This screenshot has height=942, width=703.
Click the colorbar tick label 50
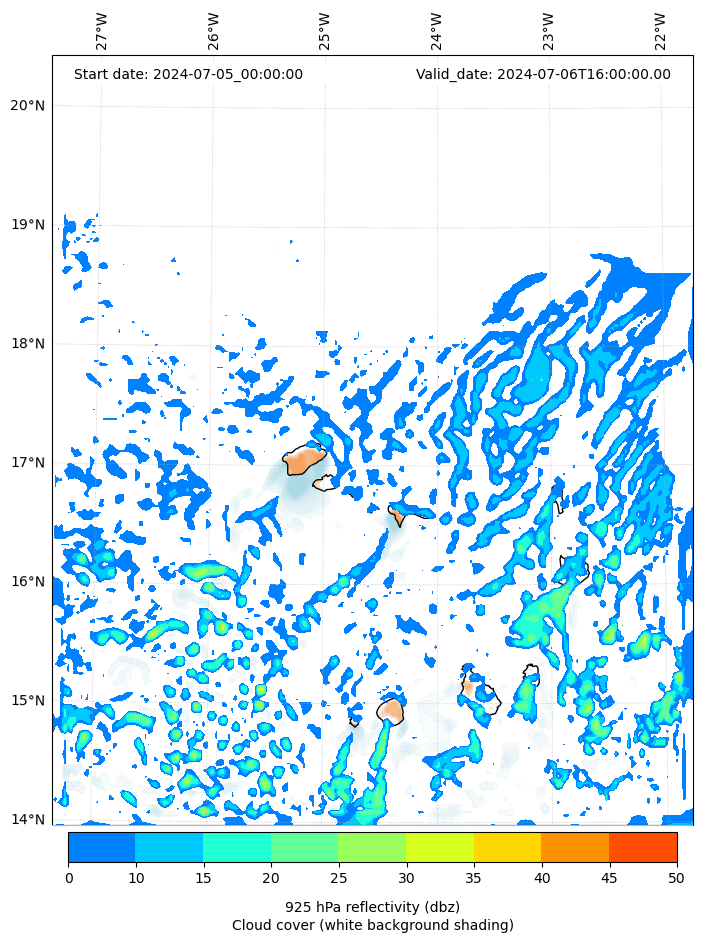tap(677, 878)
